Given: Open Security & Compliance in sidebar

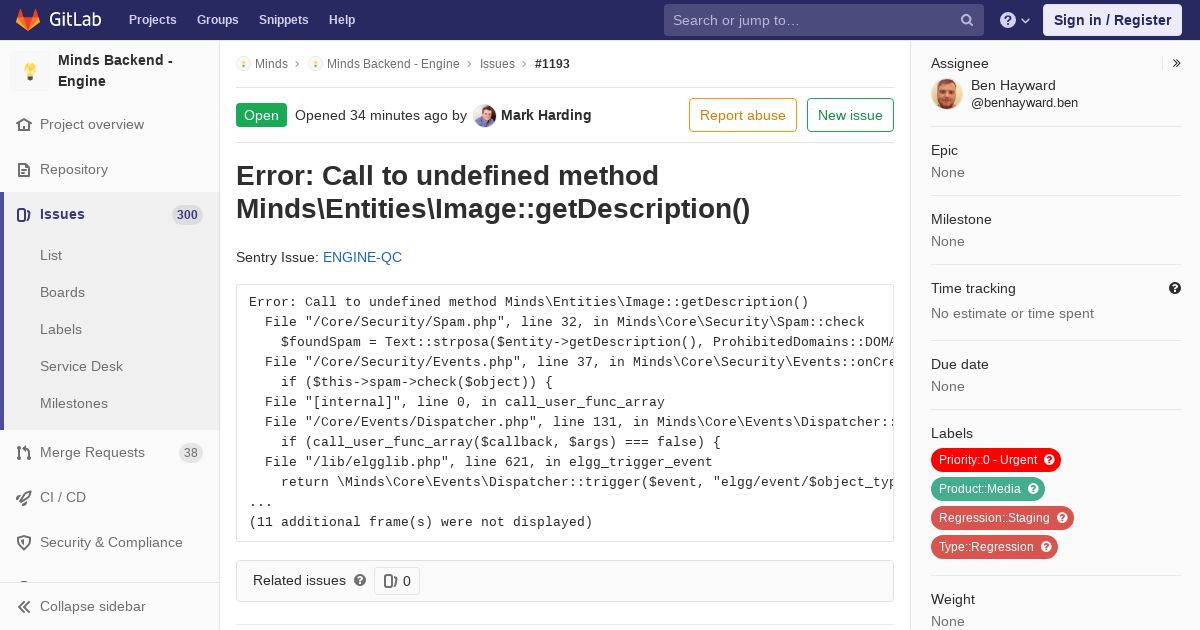Looking at the screenshot, I should point(111,543).
